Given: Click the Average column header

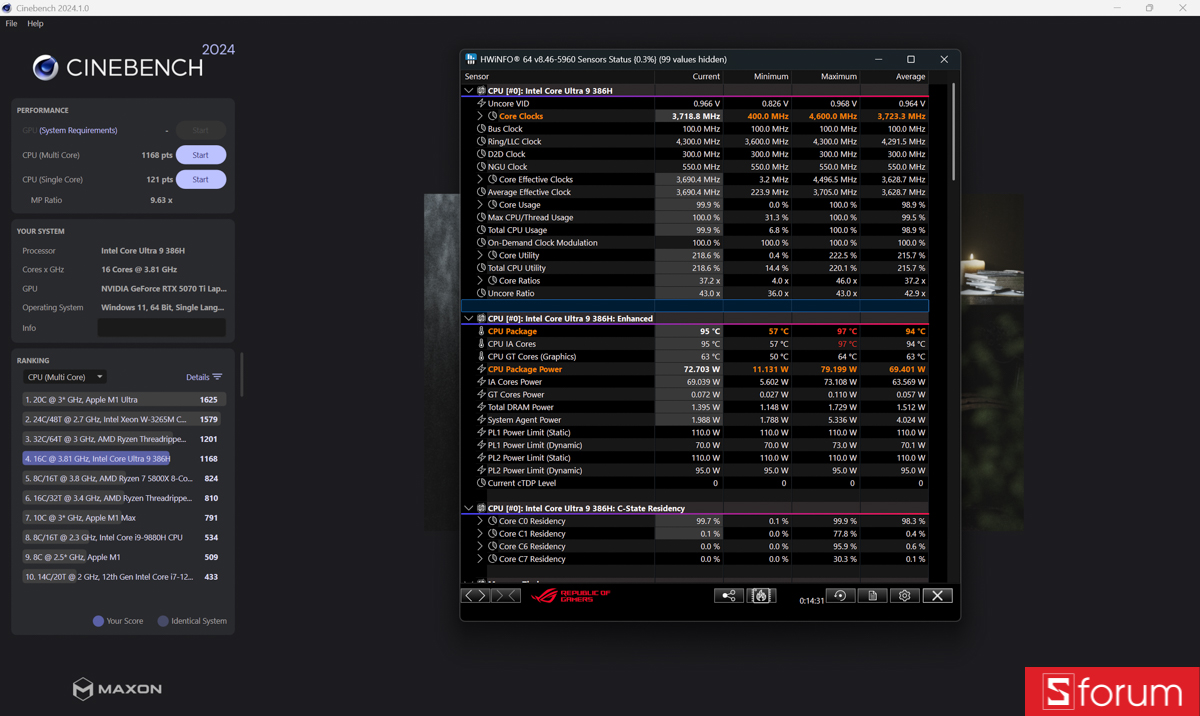Looking at the screenshot, I should point(894,77).
